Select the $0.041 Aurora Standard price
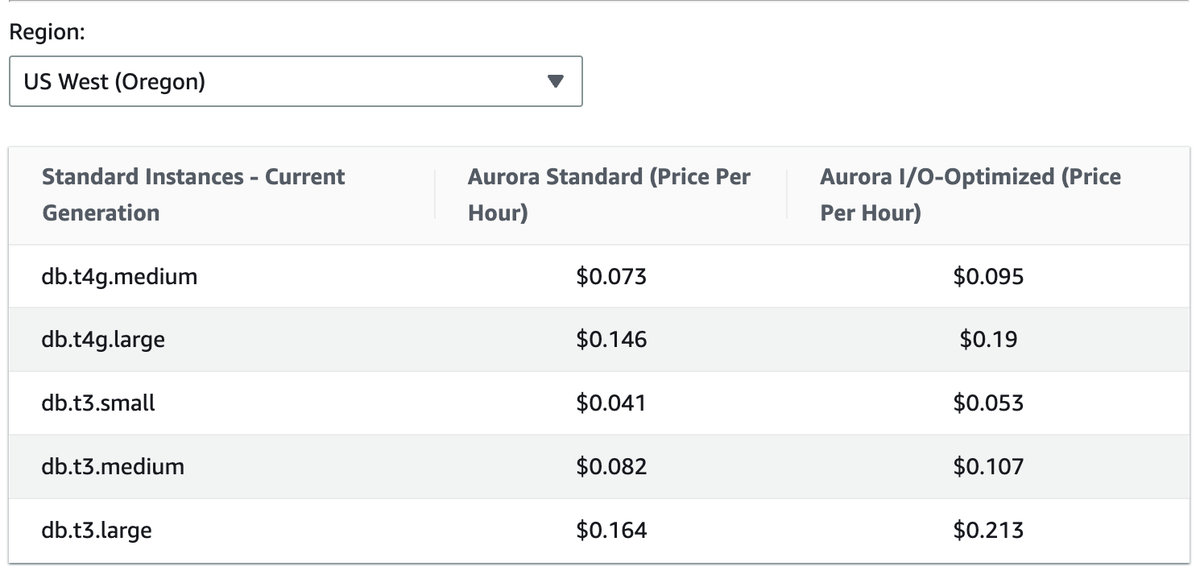1200x570 pixels. click(612, 403)
